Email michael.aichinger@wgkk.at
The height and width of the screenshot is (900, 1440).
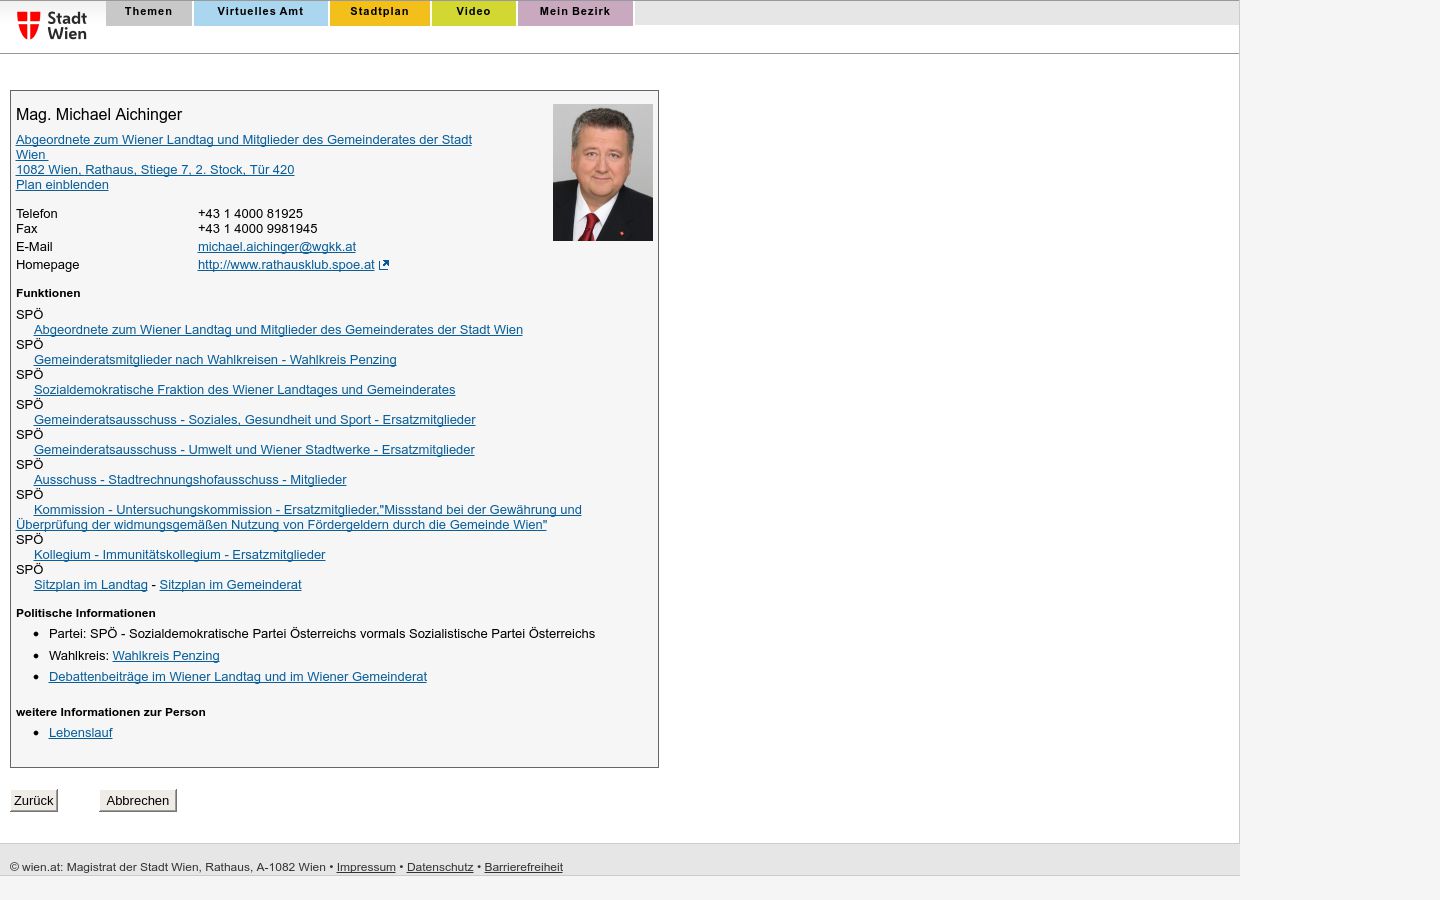pos(277,247)
